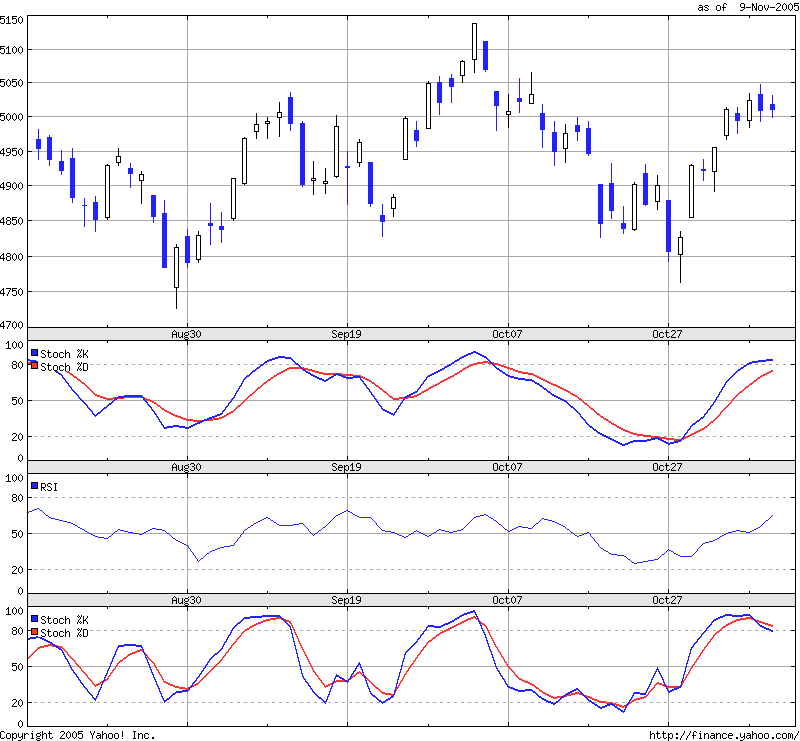Viewport: 800px width, 741px height.
Task: Click 'Stoch %D' legend text in upper stochastic panel
Action: (64, 367)
